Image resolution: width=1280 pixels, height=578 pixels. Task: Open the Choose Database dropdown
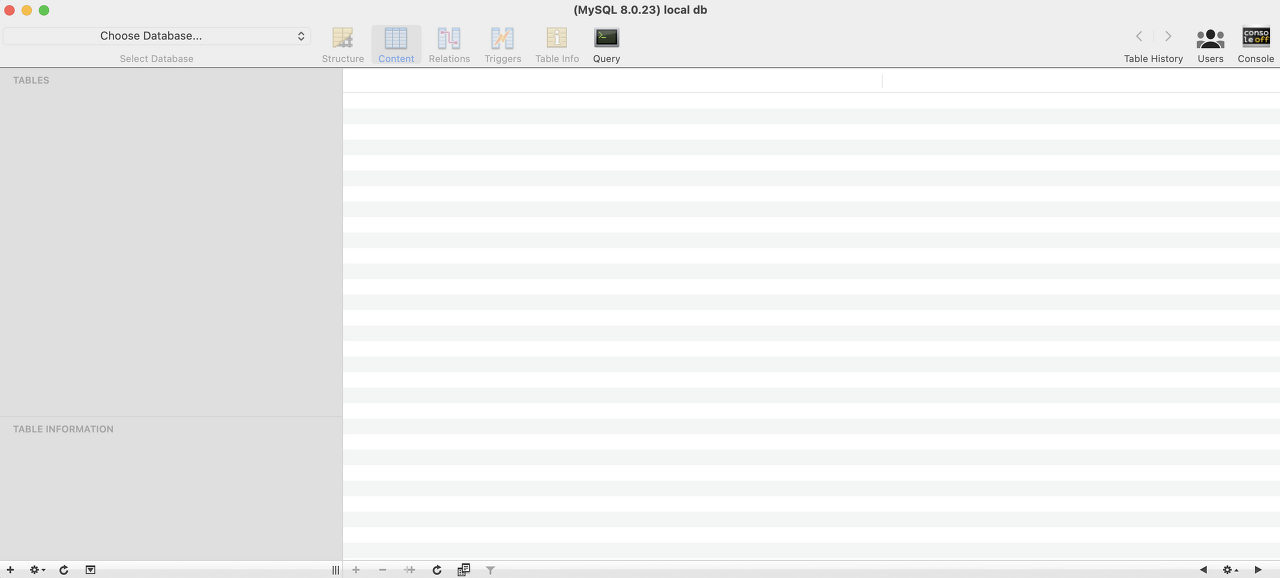click(x=157, y=36)
